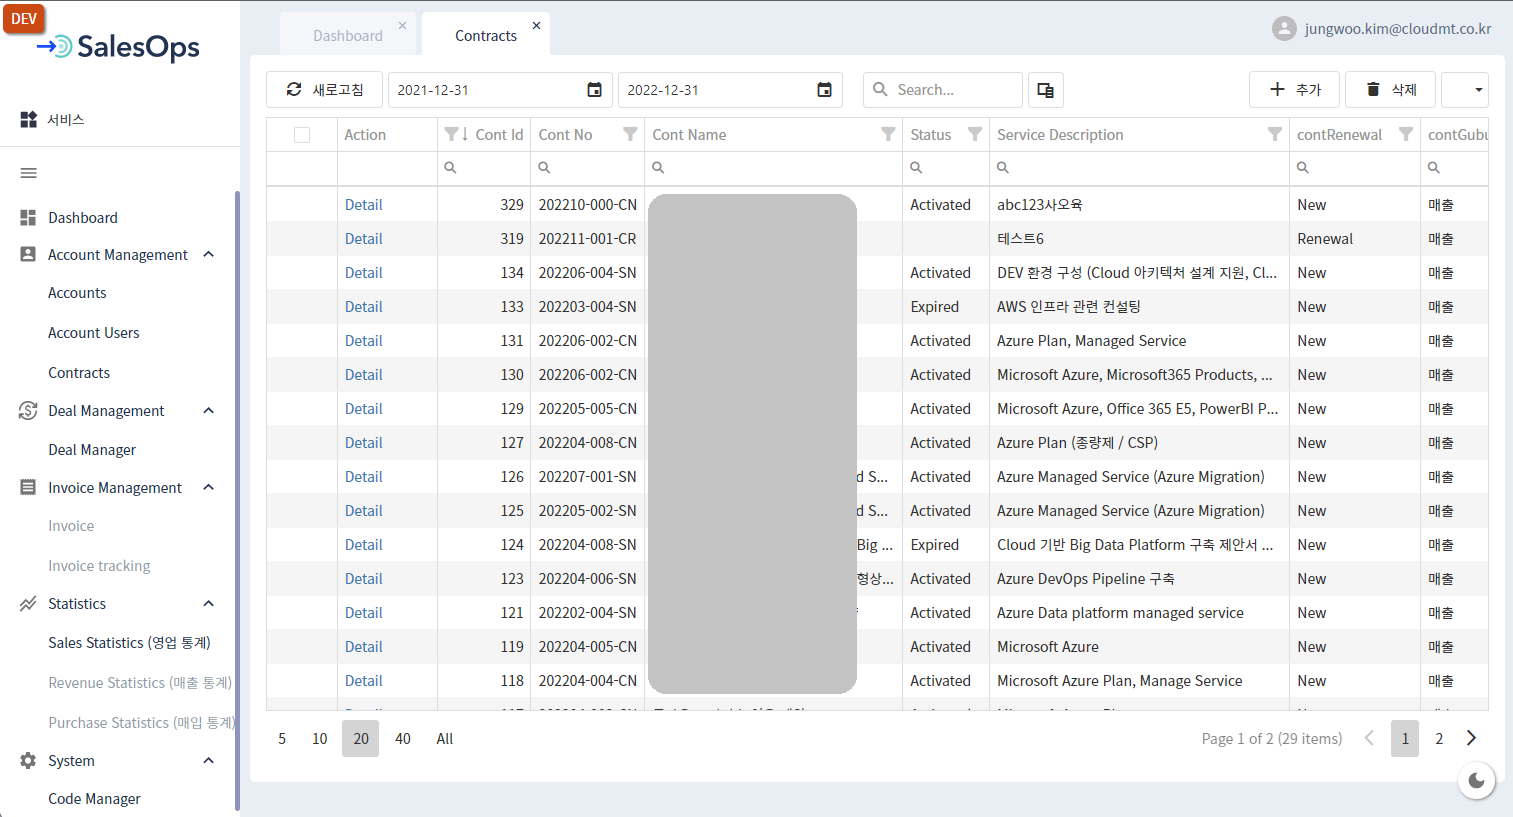Open Detail link for contract 134
Screen dimensions: 1513x817
click(x=364, y=273)
